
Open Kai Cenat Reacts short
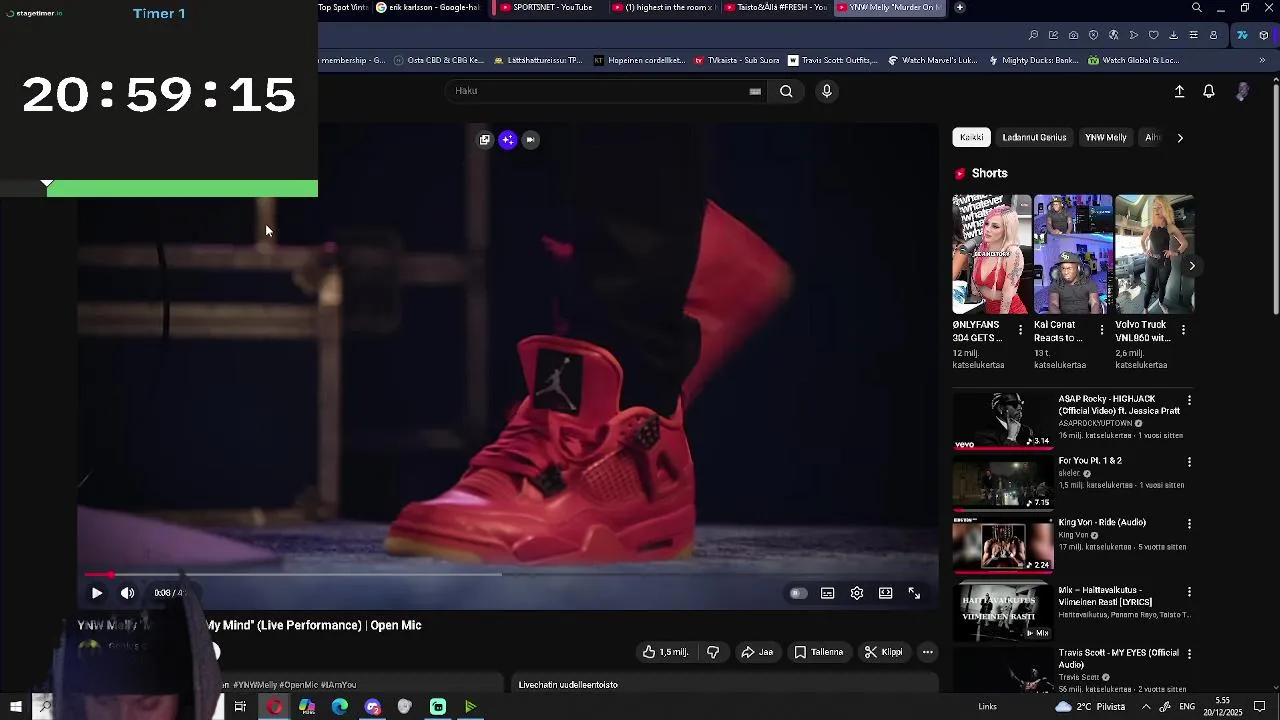pos(1073,254)
